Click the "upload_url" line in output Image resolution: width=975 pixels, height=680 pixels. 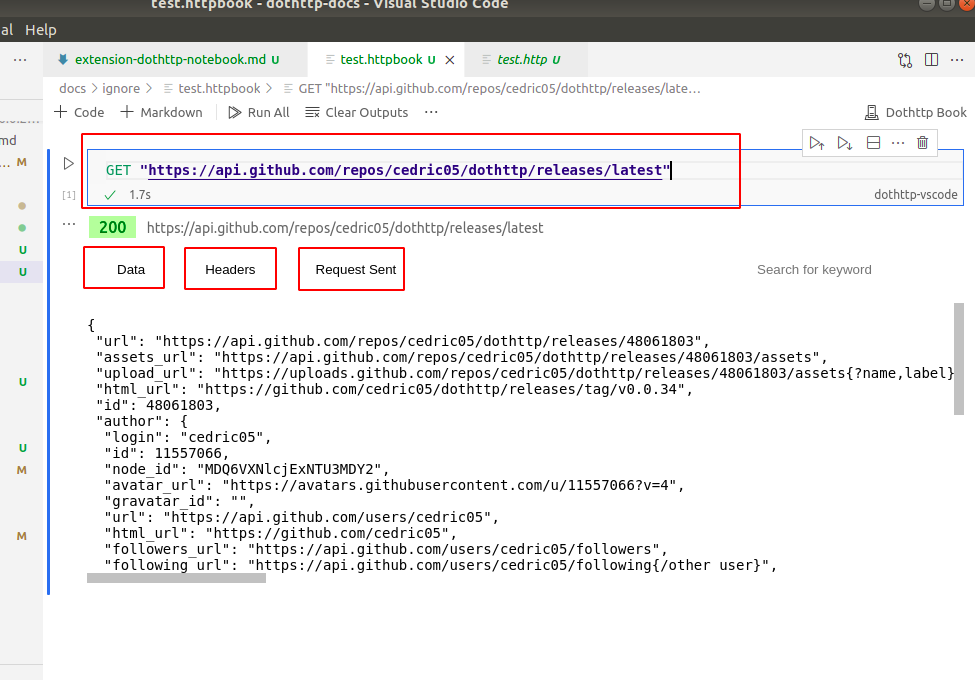[525, 374]
